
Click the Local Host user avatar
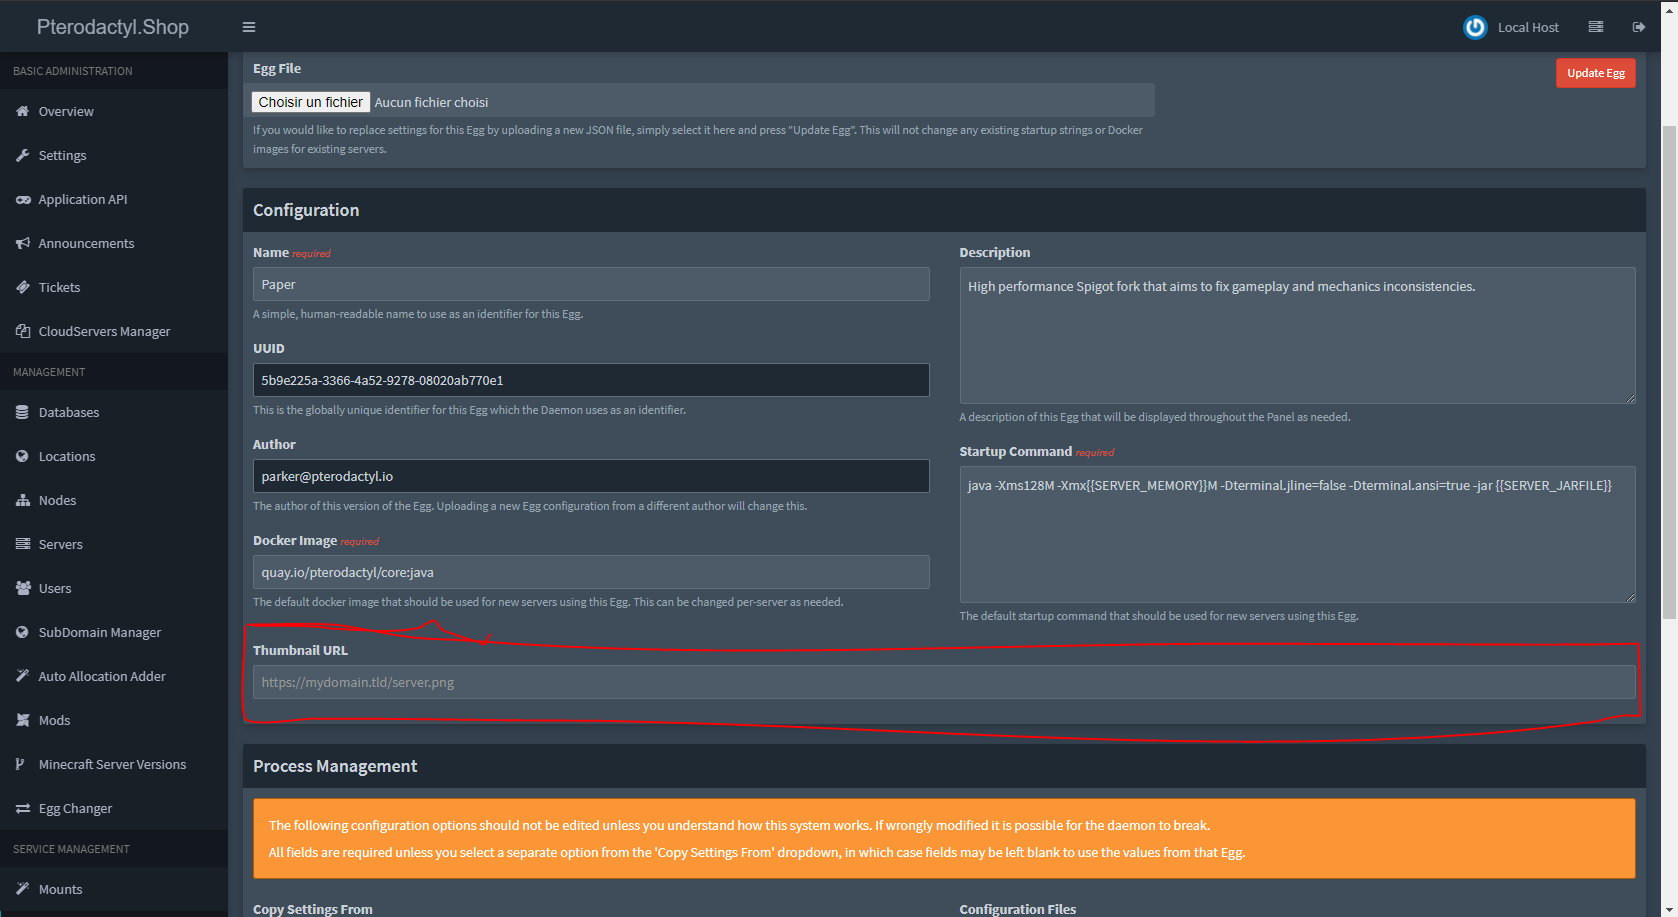click(1475, 27)
